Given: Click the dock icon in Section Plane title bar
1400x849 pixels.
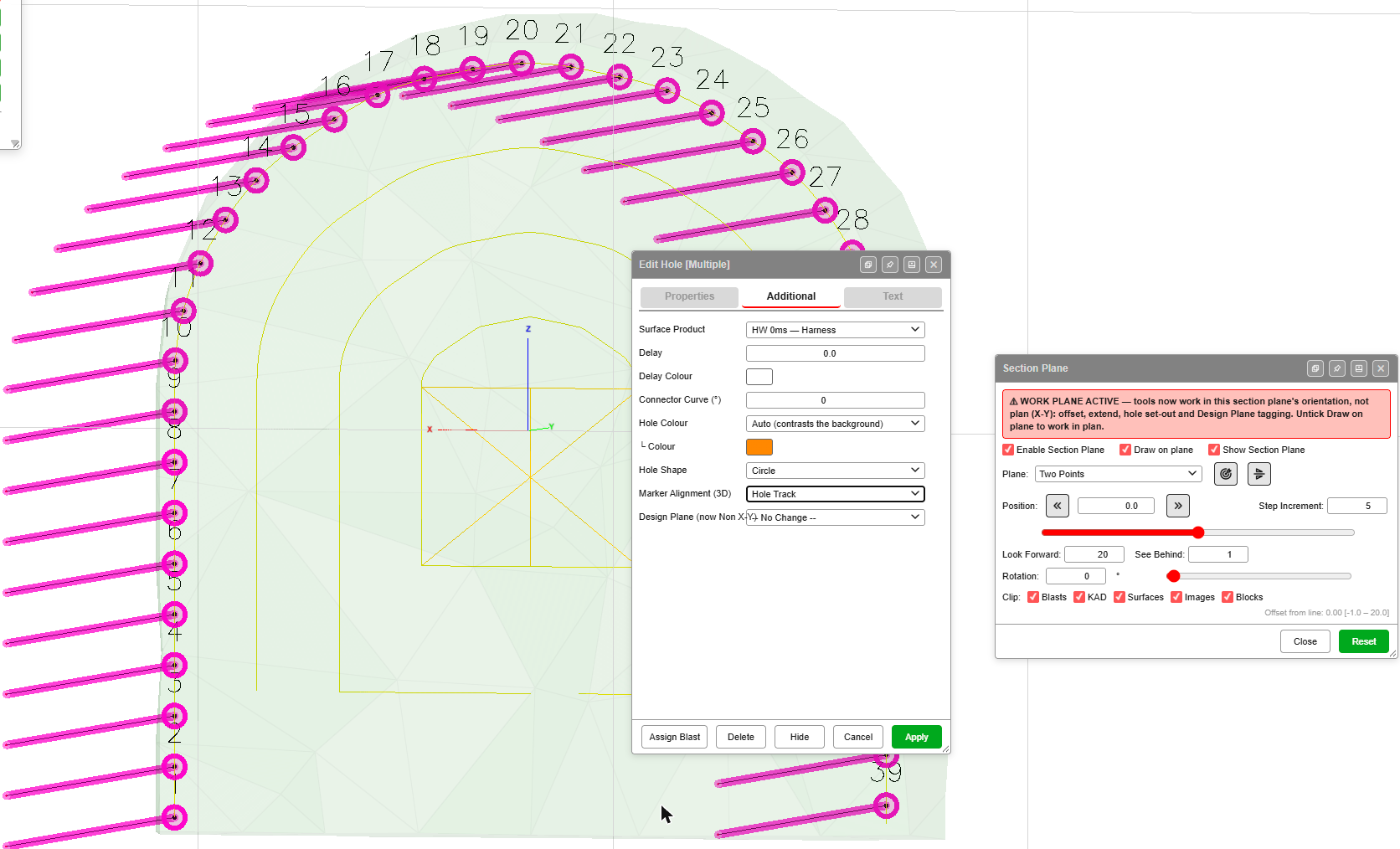Looking at the screenshot, I should click(1359, 369).
